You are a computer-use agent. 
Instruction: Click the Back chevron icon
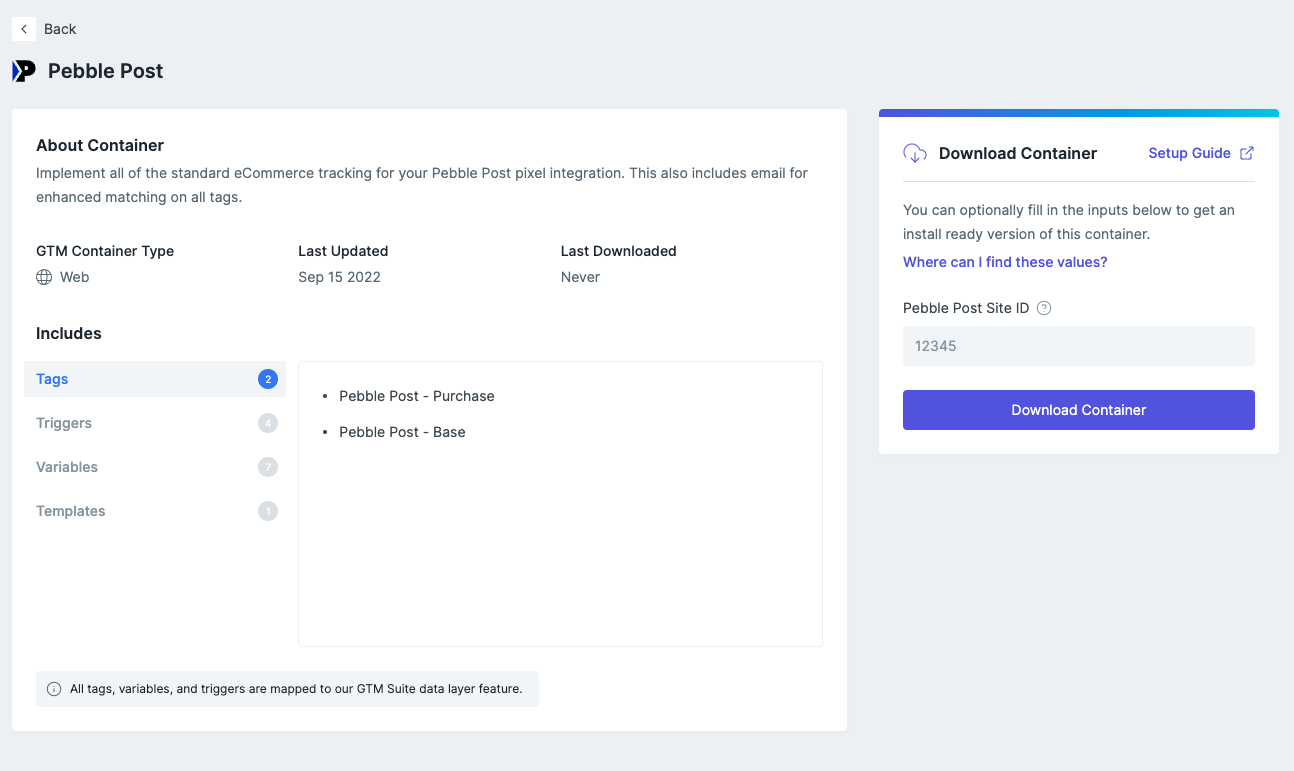click(x=24, y=29)
